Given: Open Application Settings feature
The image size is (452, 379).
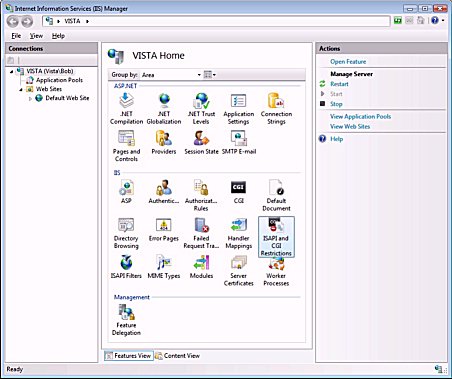Looking at the screenshot, I should [x=239, y=108].
